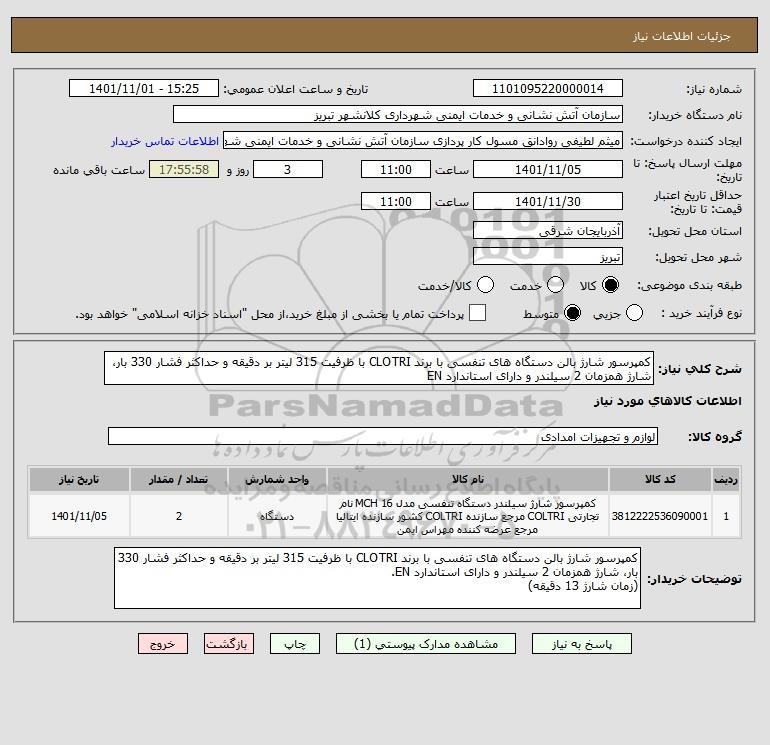Click the پاسخ به نیاز button

tap(582, 644)
